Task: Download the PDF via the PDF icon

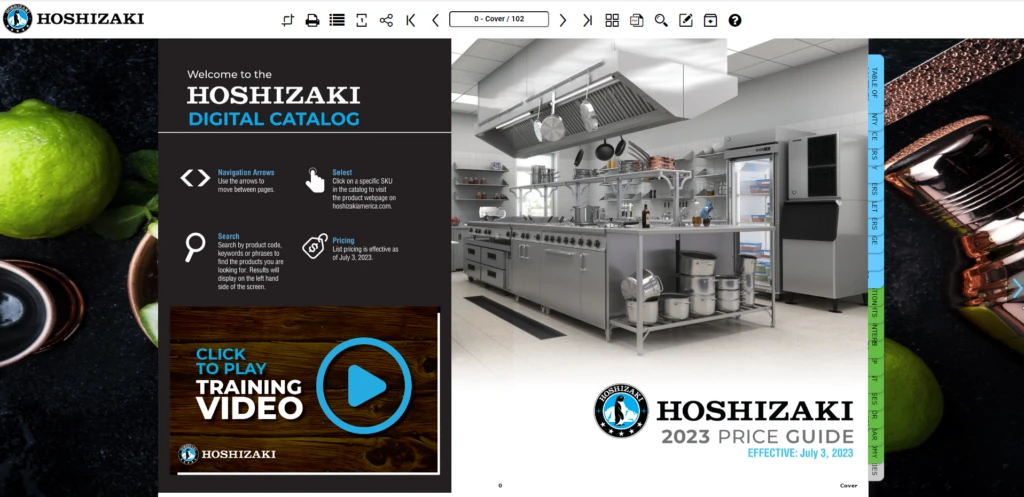Action: click(636, 20)
